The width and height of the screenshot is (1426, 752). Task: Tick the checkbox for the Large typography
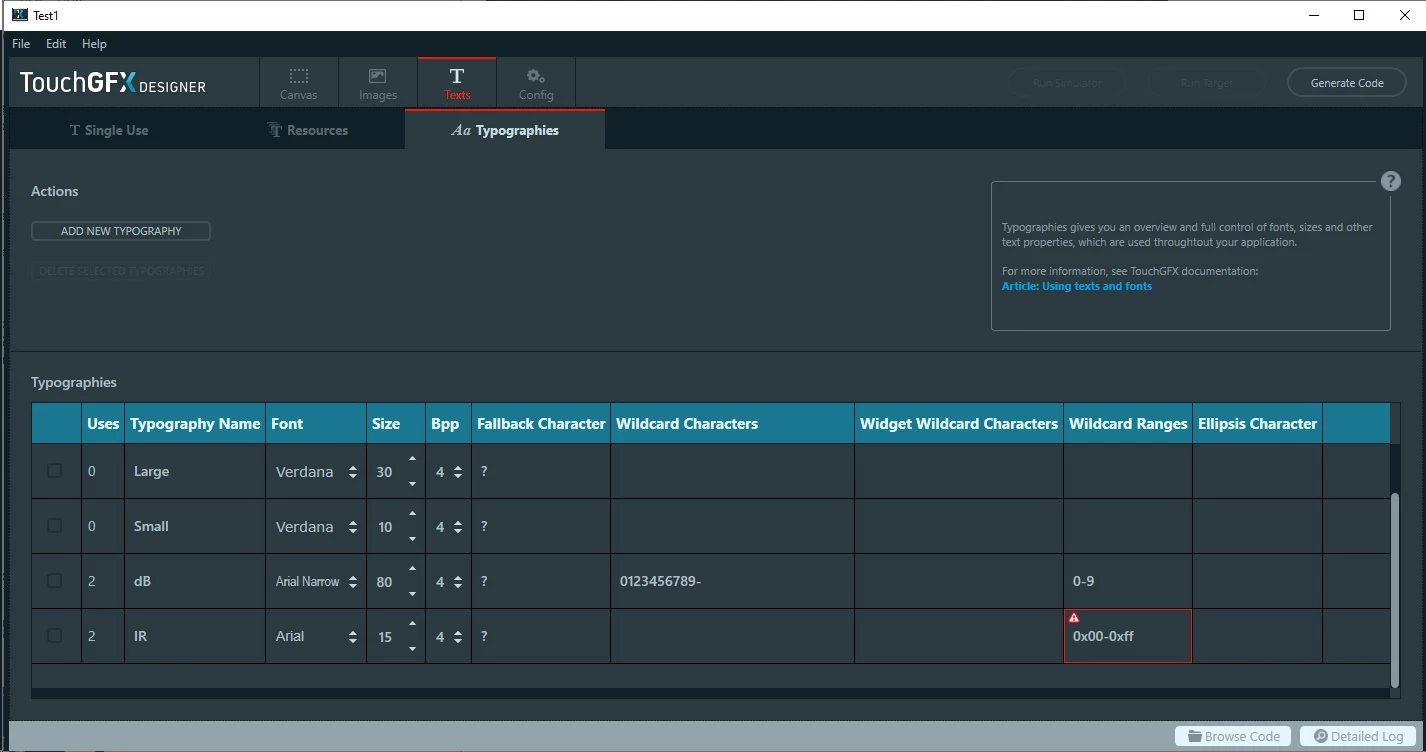click(x=55, y=471)
